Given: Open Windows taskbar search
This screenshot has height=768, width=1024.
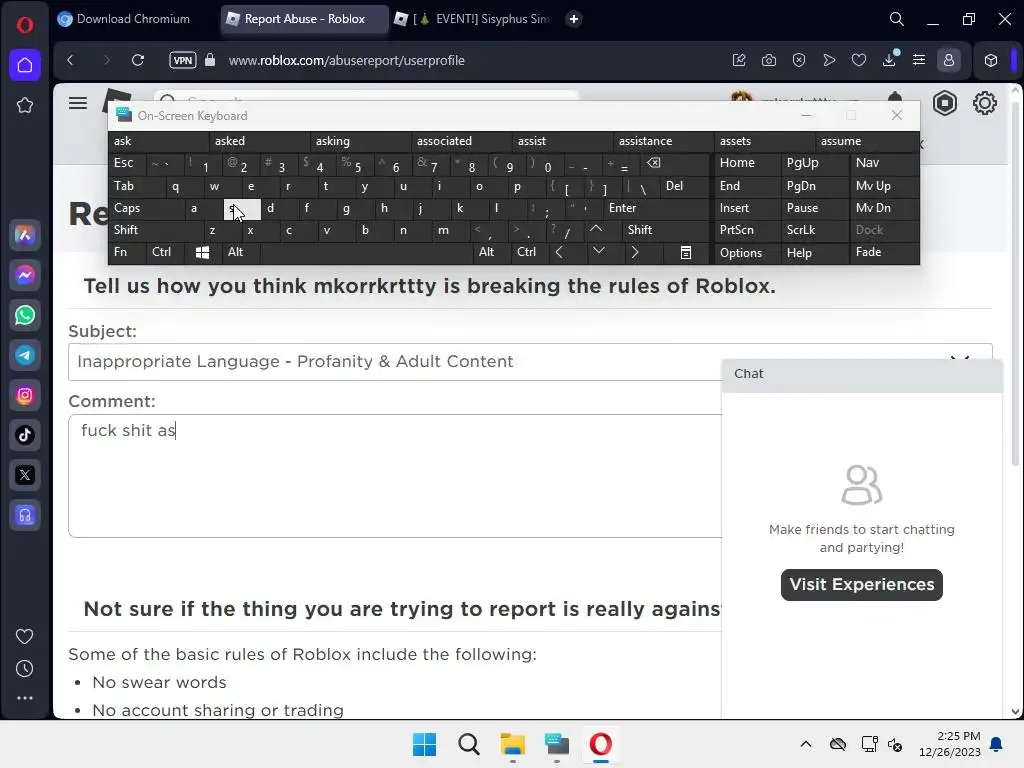Looking at the screenshot, I should click(468, 744).
